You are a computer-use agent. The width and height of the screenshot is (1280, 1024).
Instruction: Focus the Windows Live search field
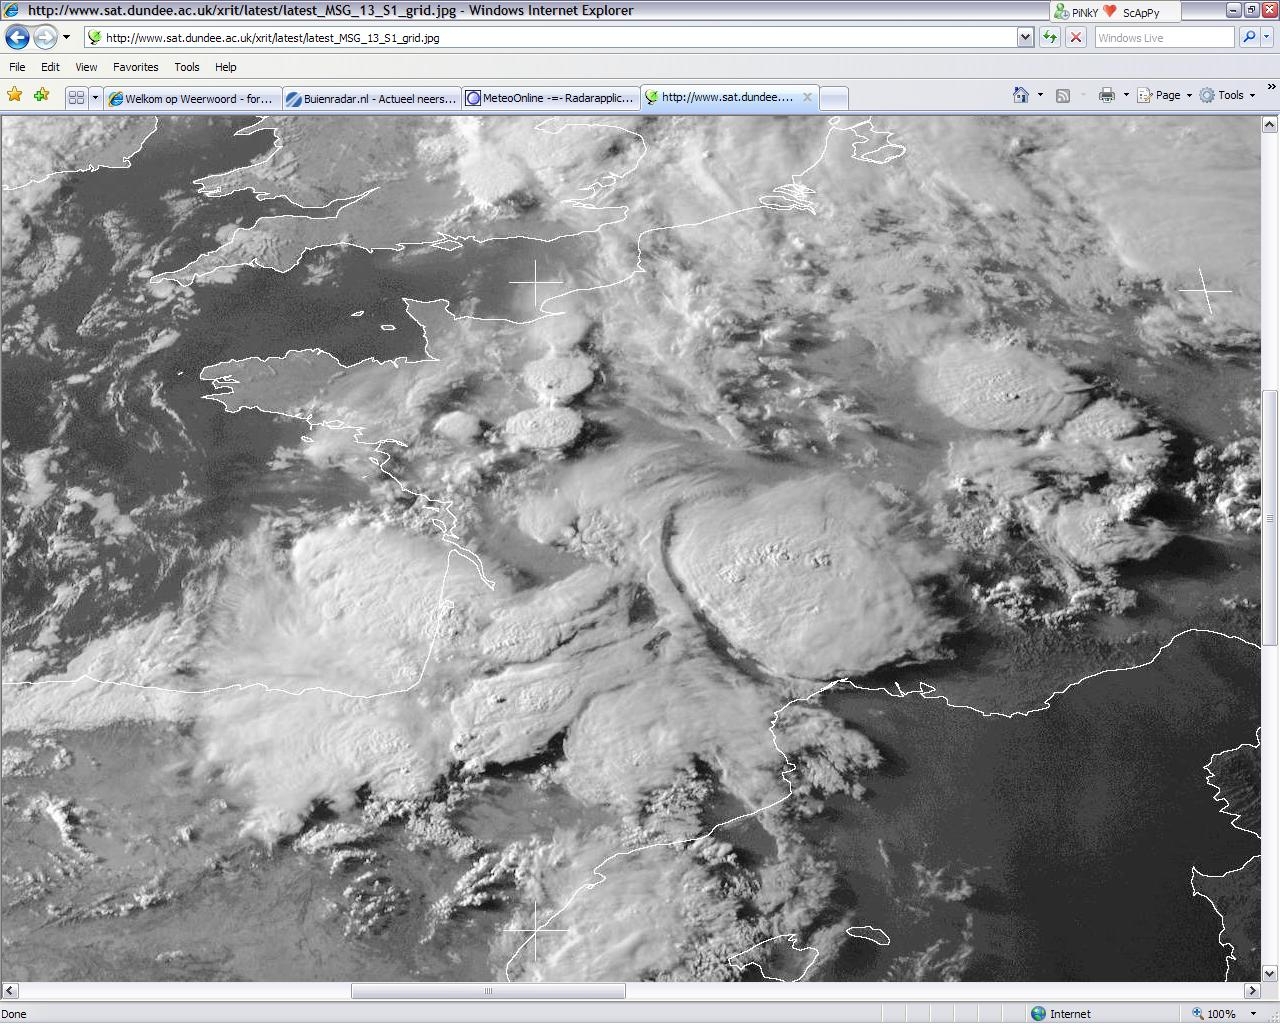(1164, 38)
